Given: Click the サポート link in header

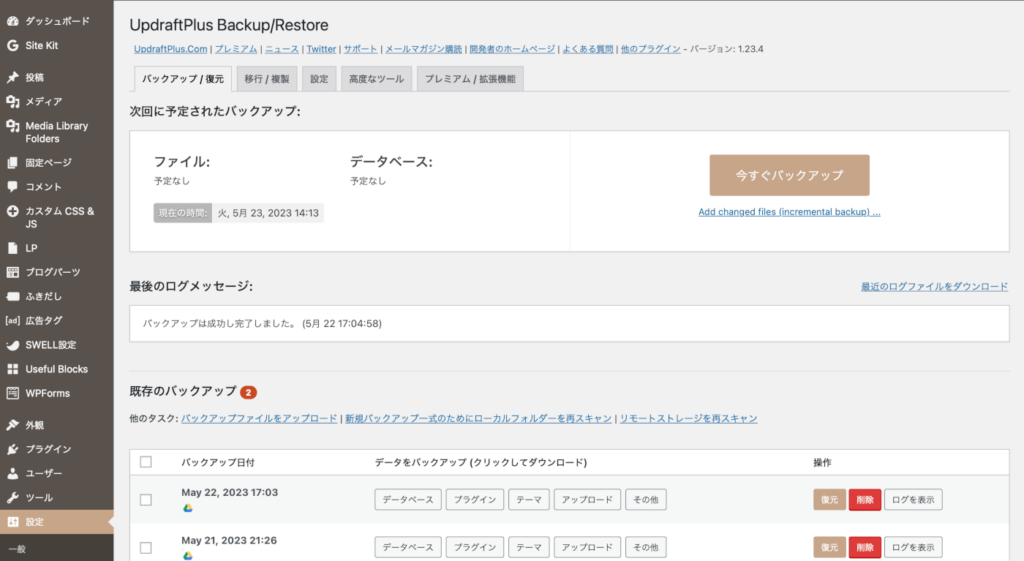Looking at the screenshot, I should [x=360, y=49].
